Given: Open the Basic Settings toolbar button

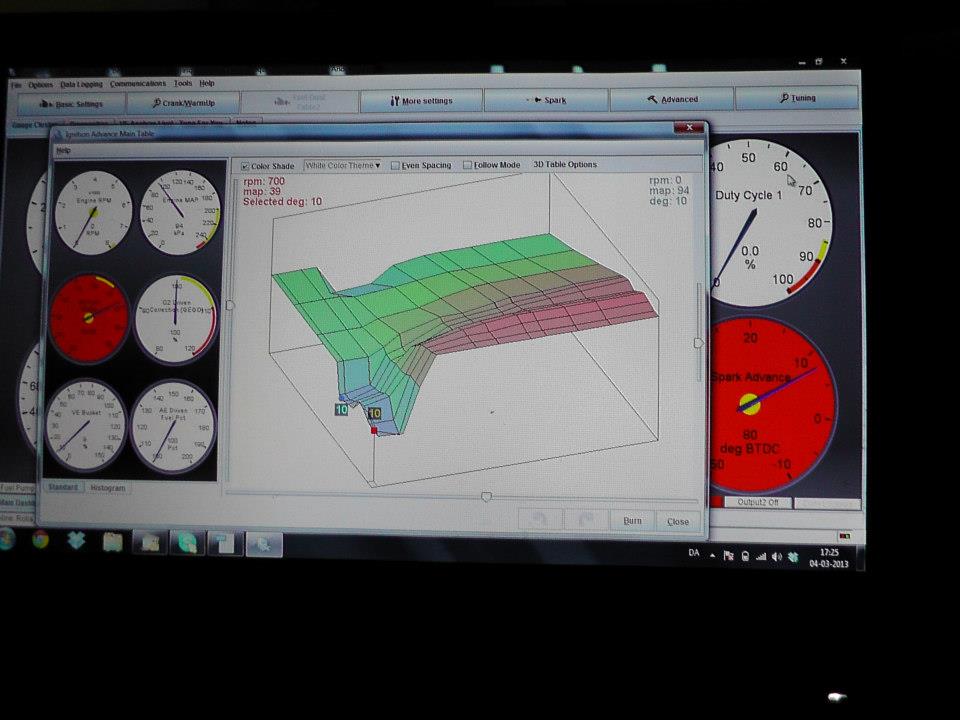Looking at the screenshot, I should (x=70, y=103).
